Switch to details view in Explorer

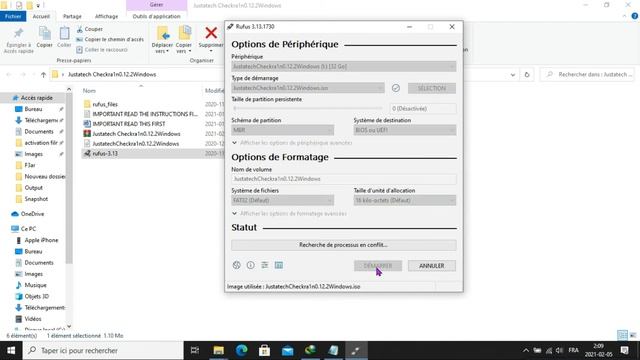pos(622,335)
